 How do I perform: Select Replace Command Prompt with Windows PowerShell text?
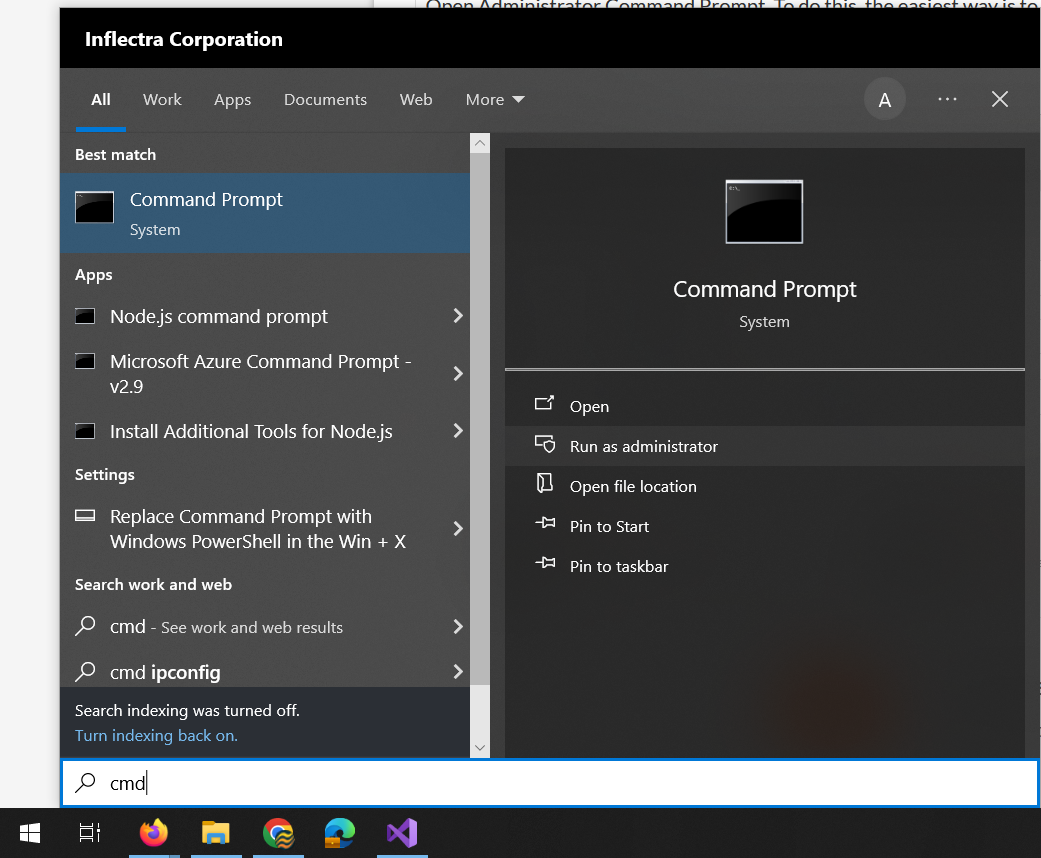tap(258, 529)
